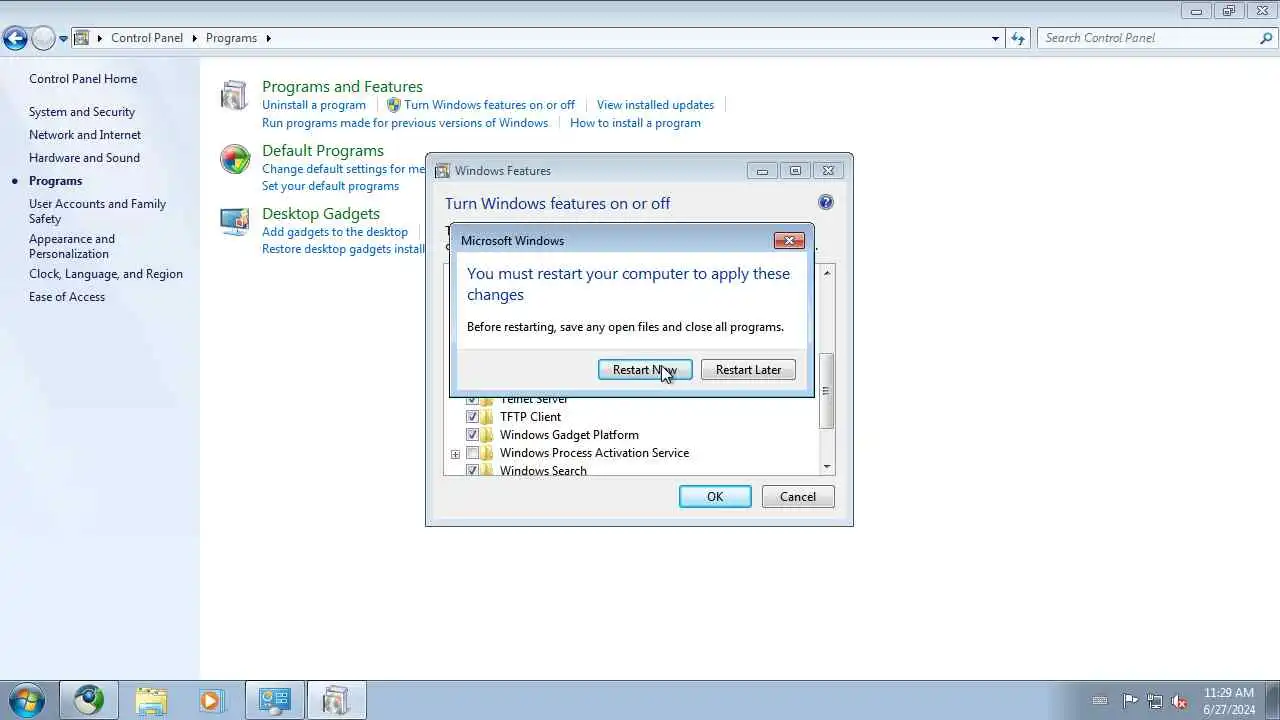Open Clock, Language, and Region
The image size is (1280, 720).
click(x=106, y=274)
